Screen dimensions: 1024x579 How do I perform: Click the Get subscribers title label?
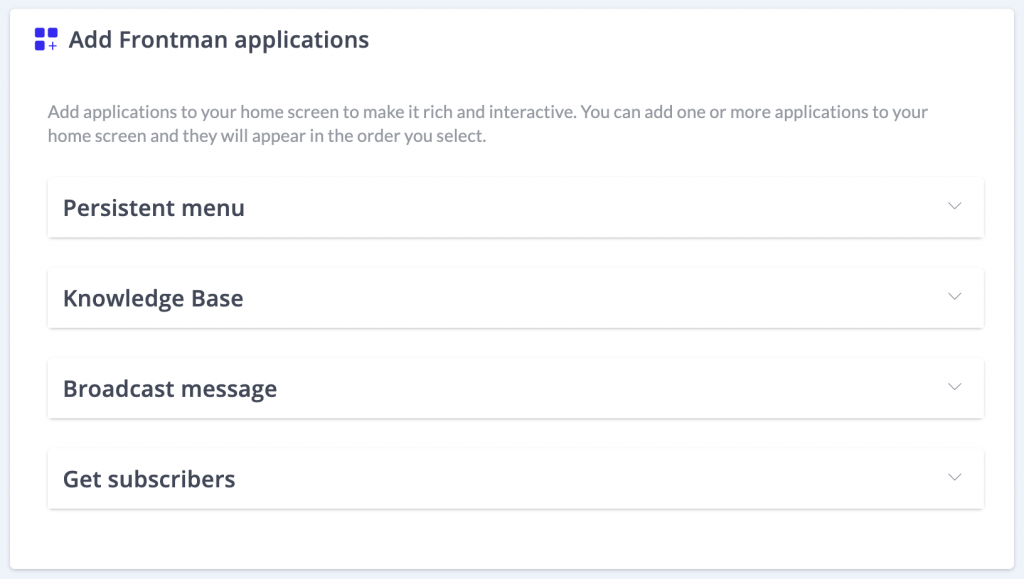pos(149,479)
